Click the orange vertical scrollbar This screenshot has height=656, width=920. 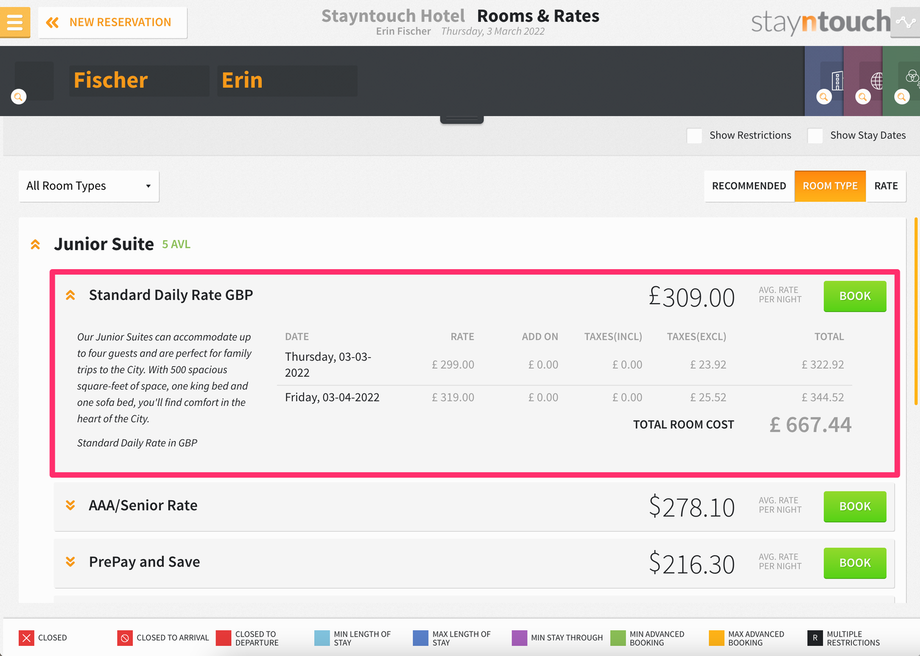pos(916,311)
